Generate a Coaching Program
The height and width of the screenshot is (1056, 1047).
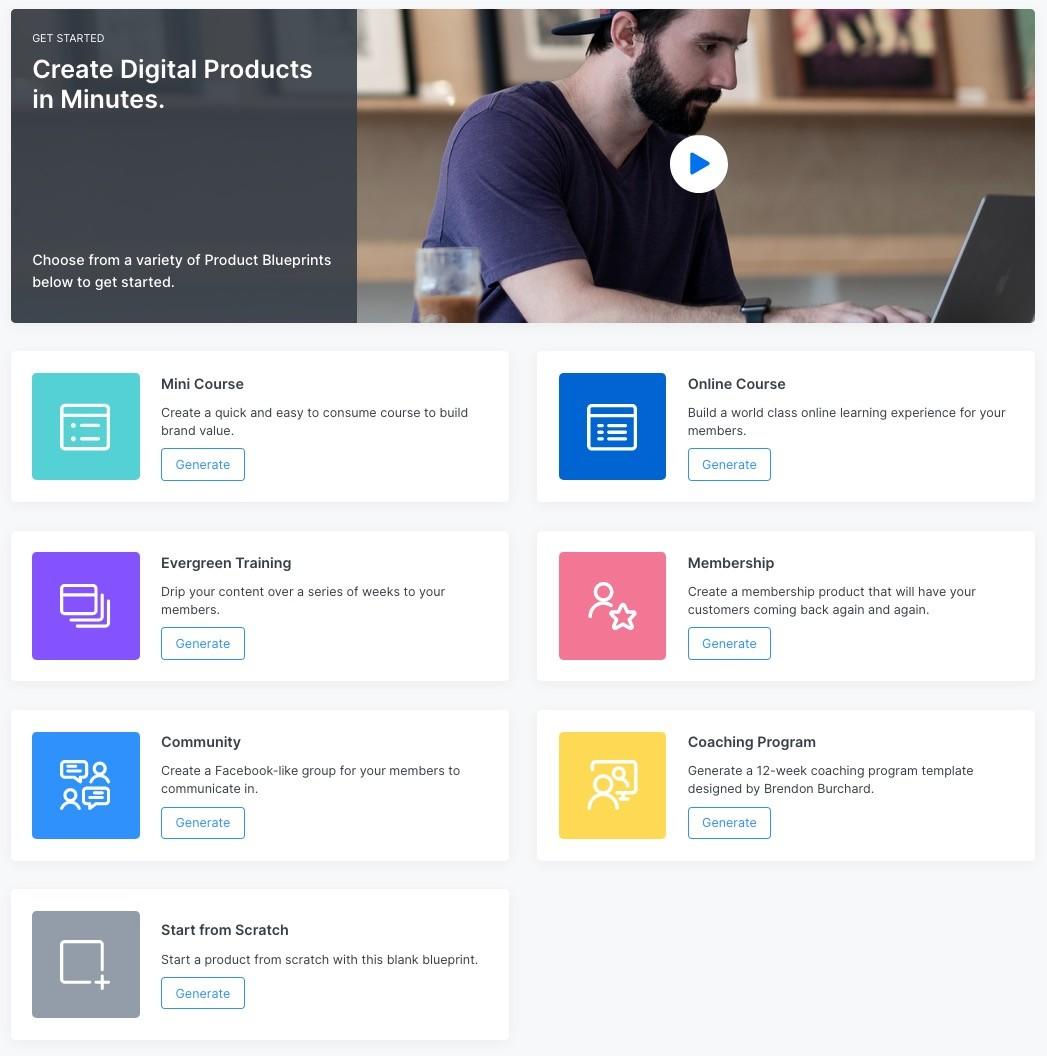729,823
